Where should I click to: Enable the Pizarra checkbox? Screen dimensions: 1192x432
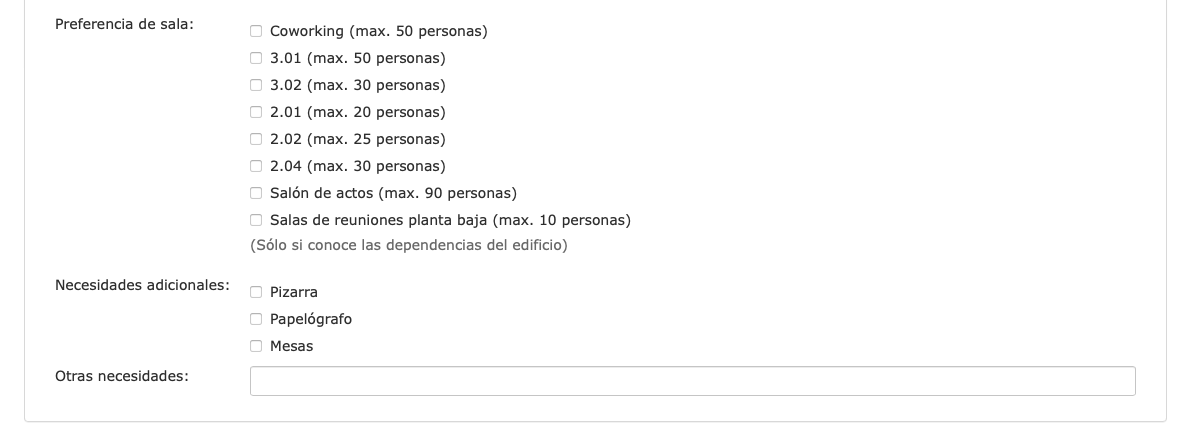pyautogui.click(x=256, y=292)
